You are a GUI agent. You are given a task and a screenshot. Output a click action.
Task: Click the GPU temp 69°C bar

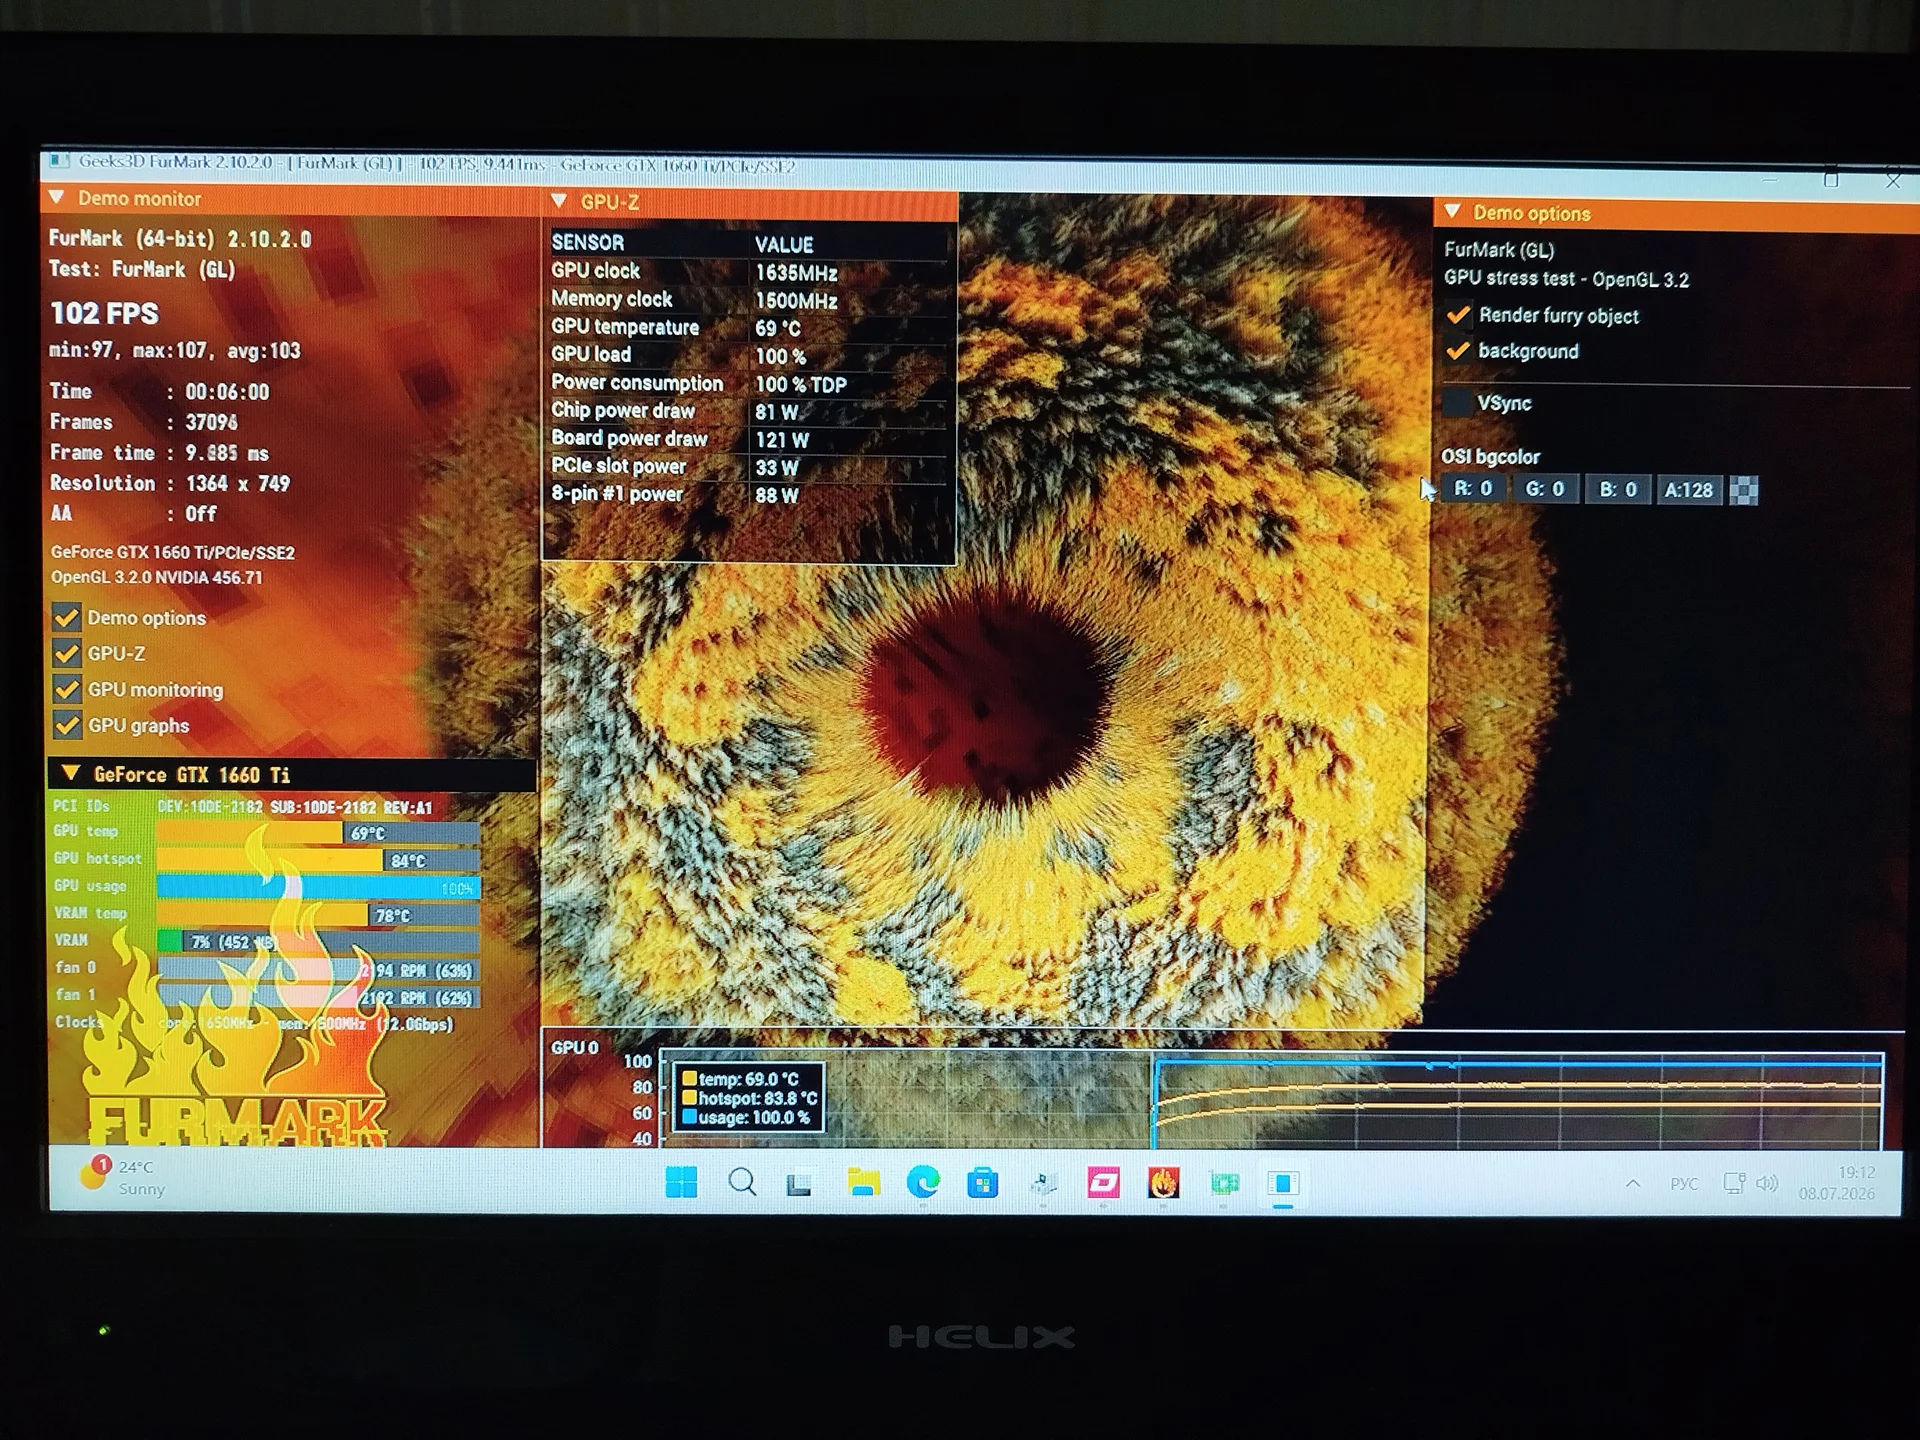318,833
